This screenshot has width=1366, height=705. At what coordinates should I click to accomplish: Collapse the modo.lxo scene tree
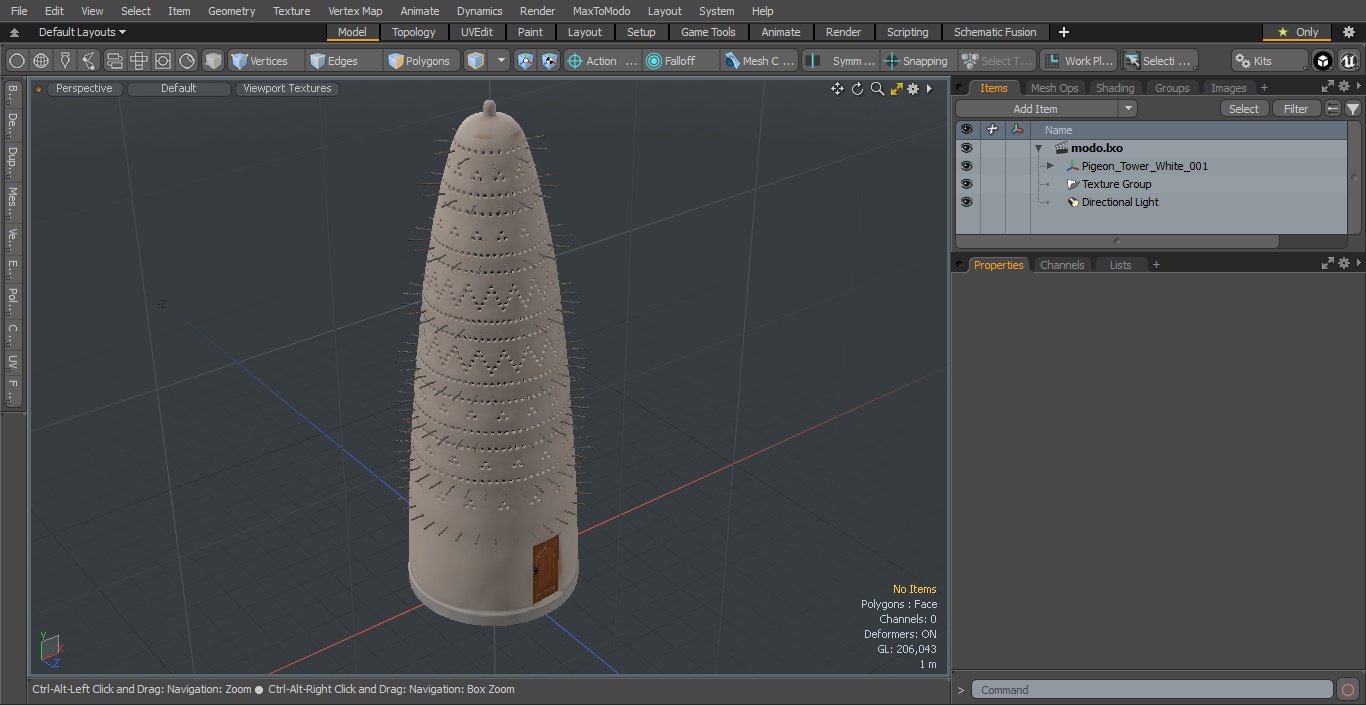[x=1038, y=148]
